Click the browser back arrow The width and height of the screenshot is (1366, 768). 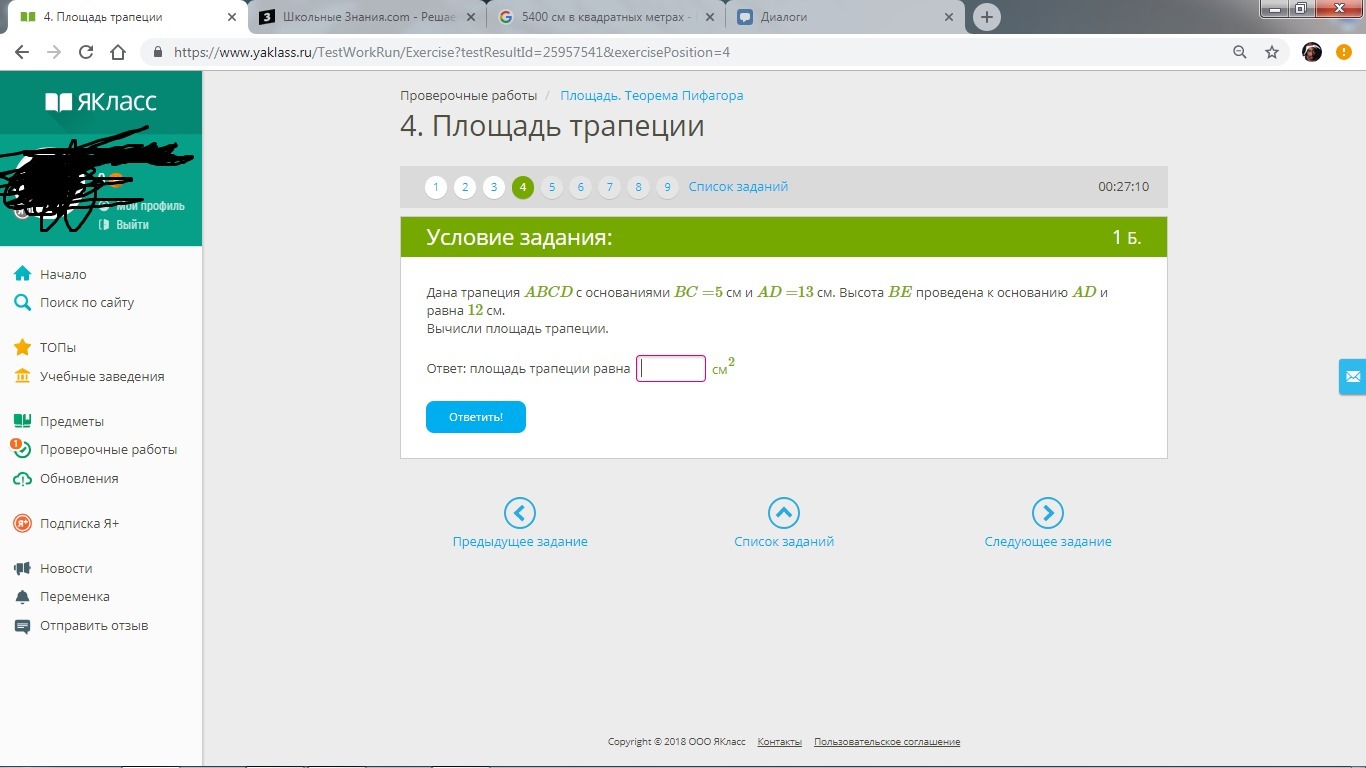tap(22, 52)
